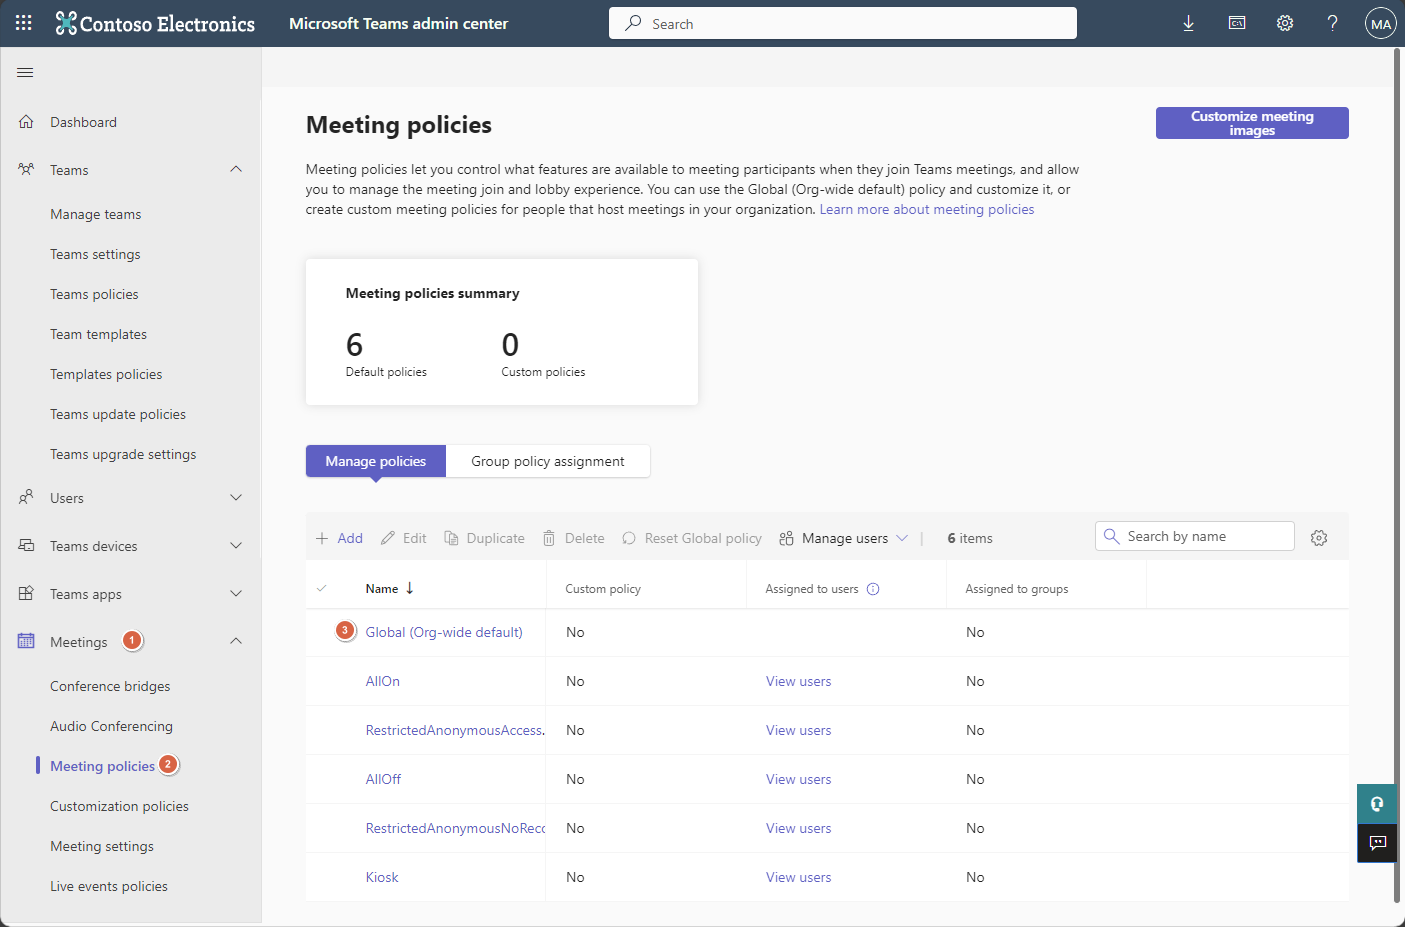The image size is (1405, 927).
Task: Click the Delete trash toolbar button
Action: pyautogui.click(x=573, y=538)
